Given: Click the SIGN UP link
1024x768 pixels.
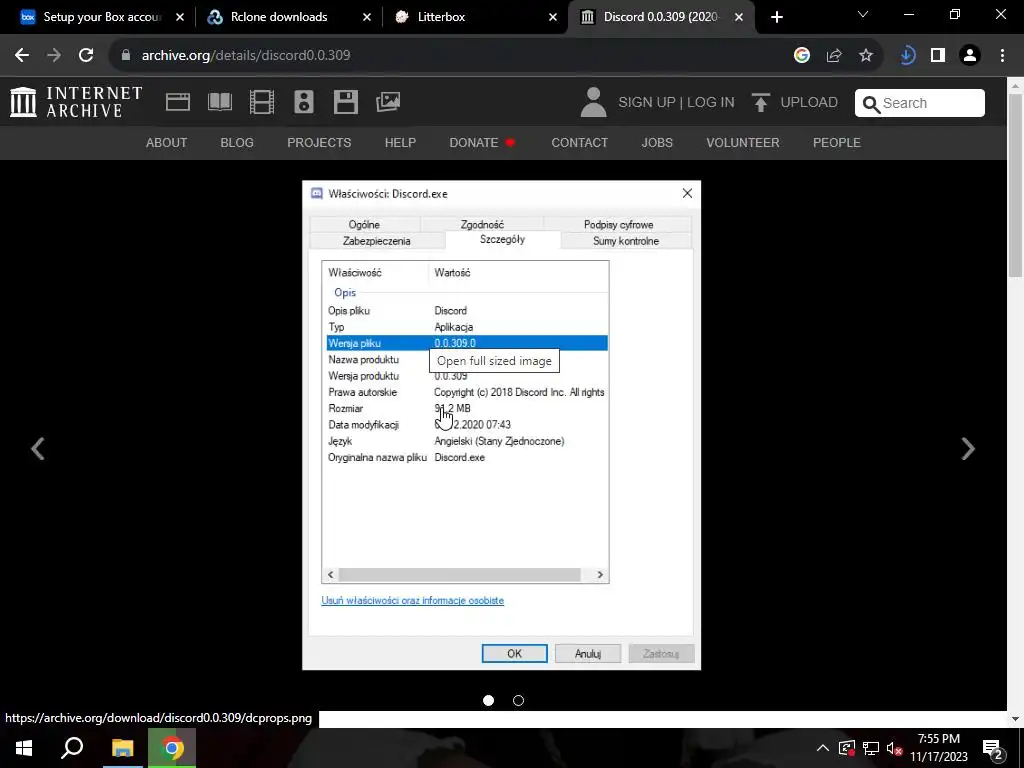Looking at the screenshot, I should click(x=647, y=103).
